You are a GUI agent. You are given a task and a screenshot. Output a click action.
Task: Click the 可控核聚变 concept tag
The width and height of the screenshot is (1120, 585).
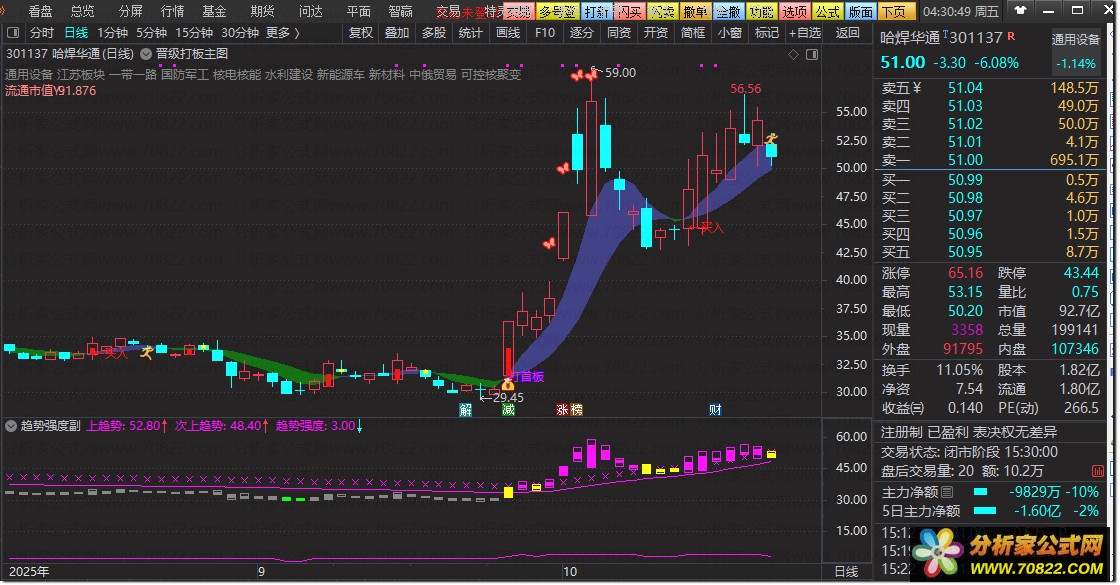click(491, 74)
